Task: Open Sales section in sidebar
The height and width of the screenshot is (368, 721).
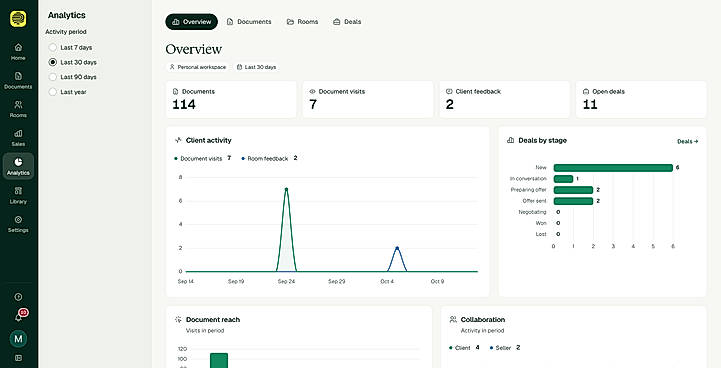Action: [18, 138]
